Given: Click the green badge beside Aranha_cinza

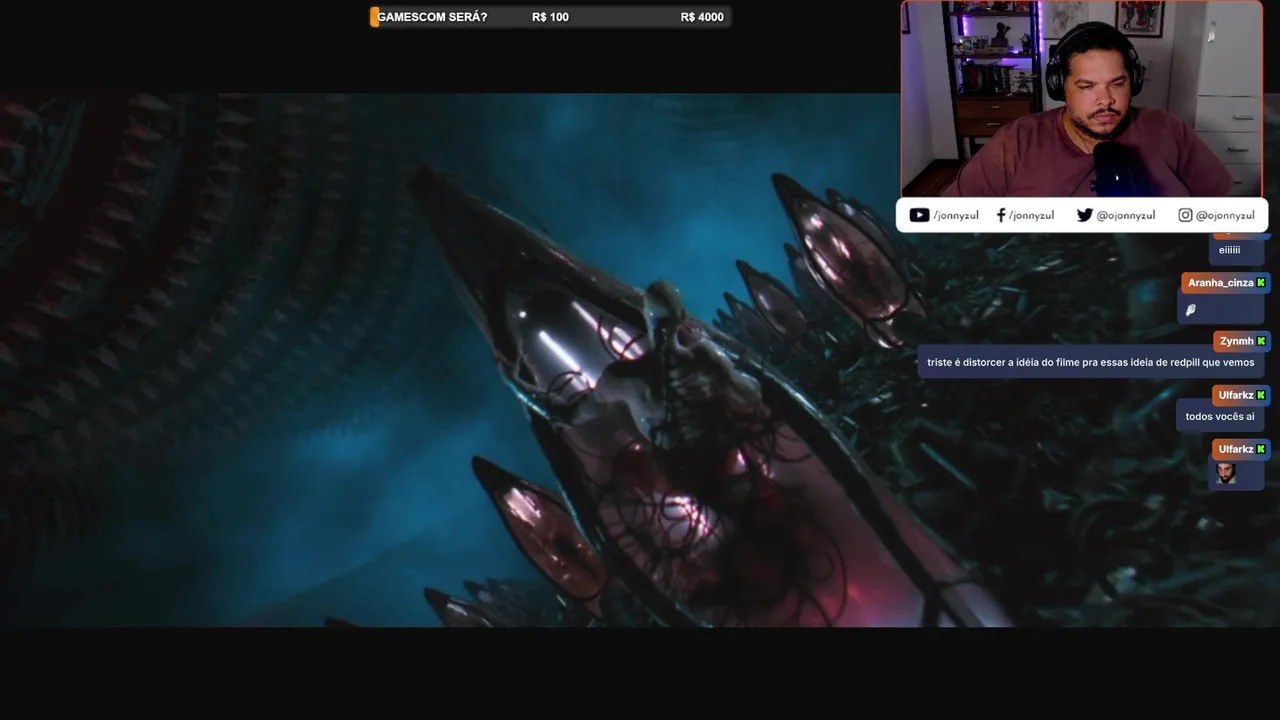Looking at the screenshot, I should tap(1261, 283).
